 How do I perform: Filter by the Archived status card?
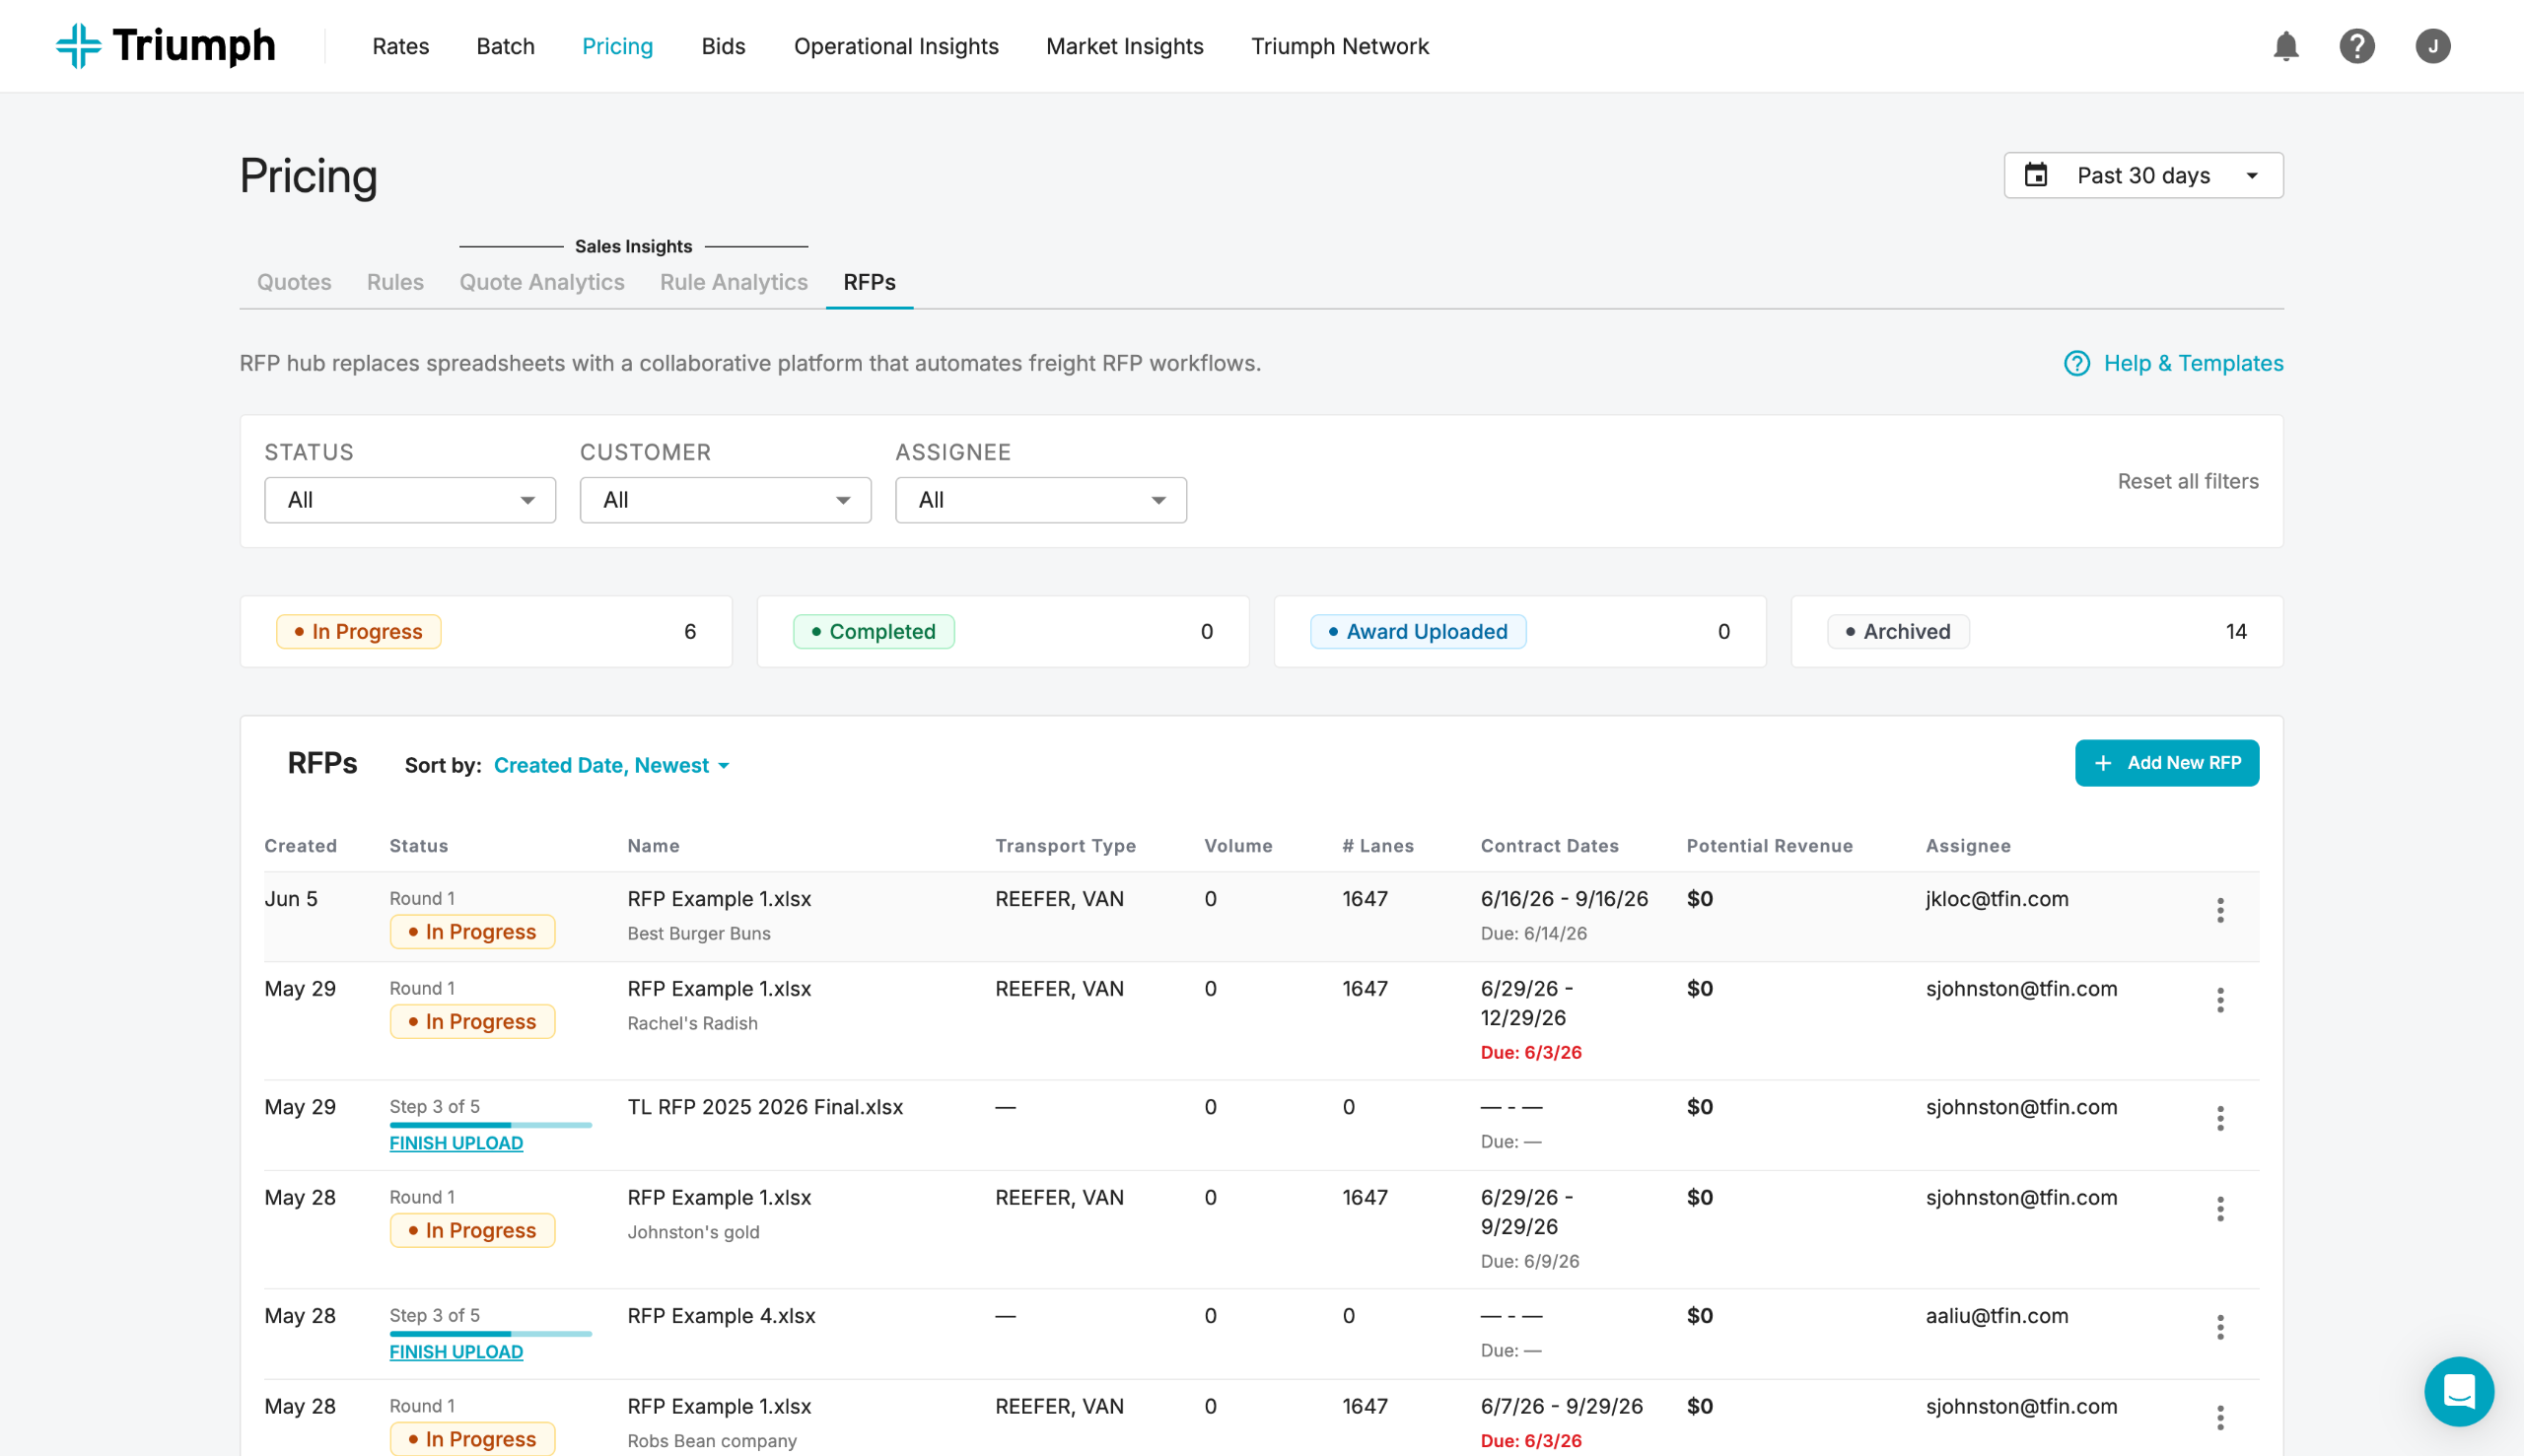pyautogui.click(x=2036, y=631)
